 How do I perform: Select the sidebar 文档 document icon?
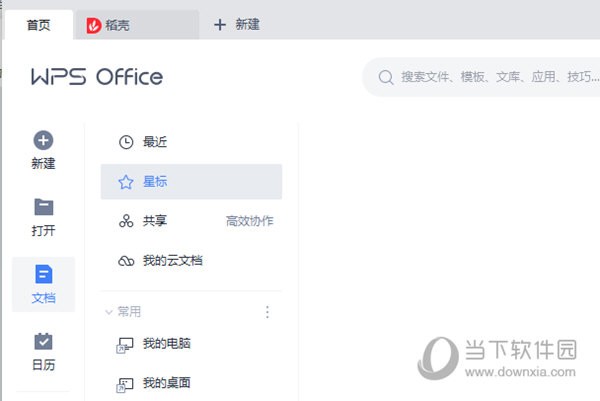[x=44, y=274]
